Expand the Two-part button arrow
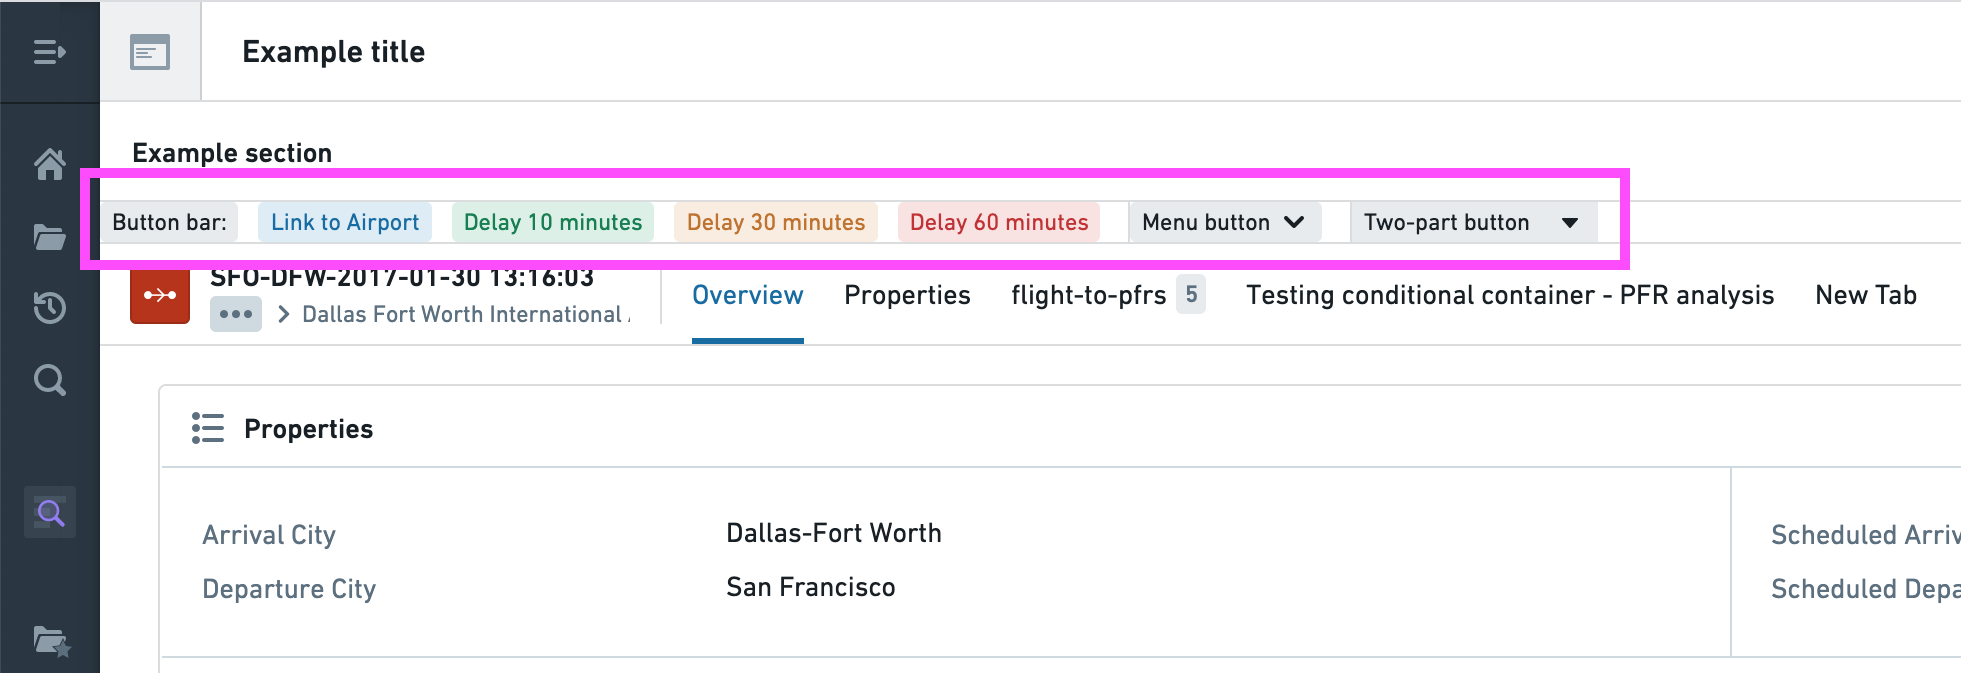Image resolution: width=1961 pixels, height=673 pixels. tap(1570, 222)
